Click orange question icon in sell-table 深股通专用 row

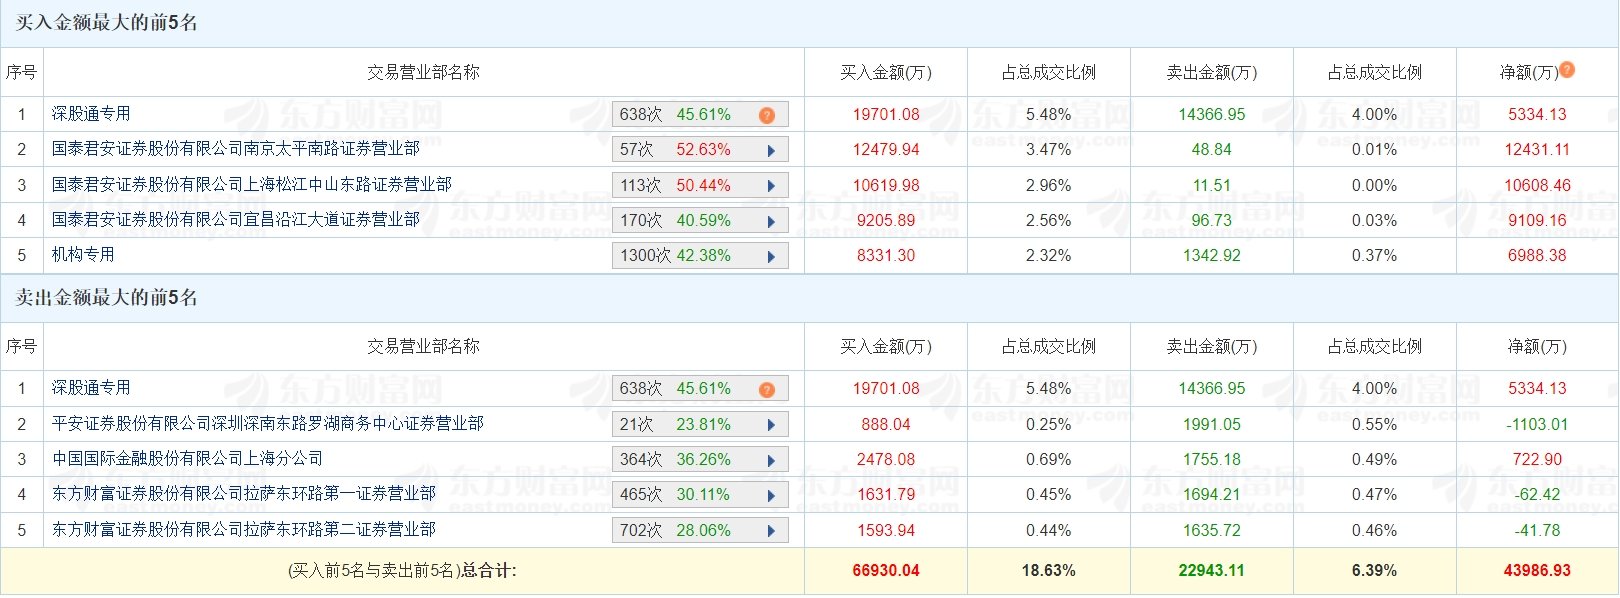point(767,390)
